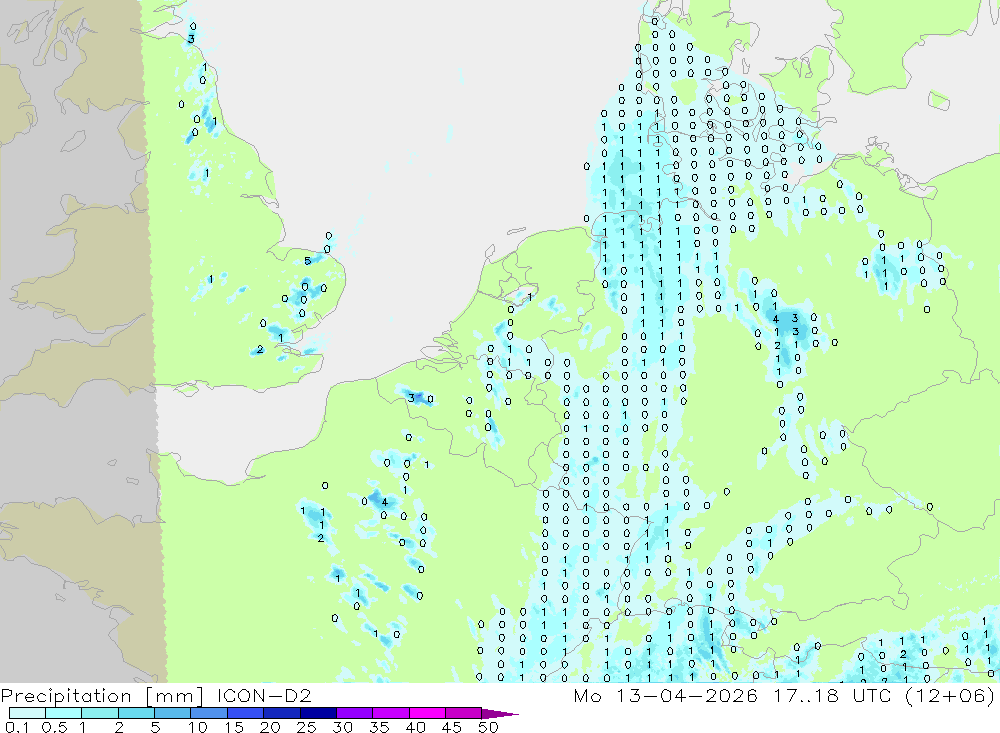1000x733 pixels.
Task: Click the legend label '25'
Action: click(306, 727)
